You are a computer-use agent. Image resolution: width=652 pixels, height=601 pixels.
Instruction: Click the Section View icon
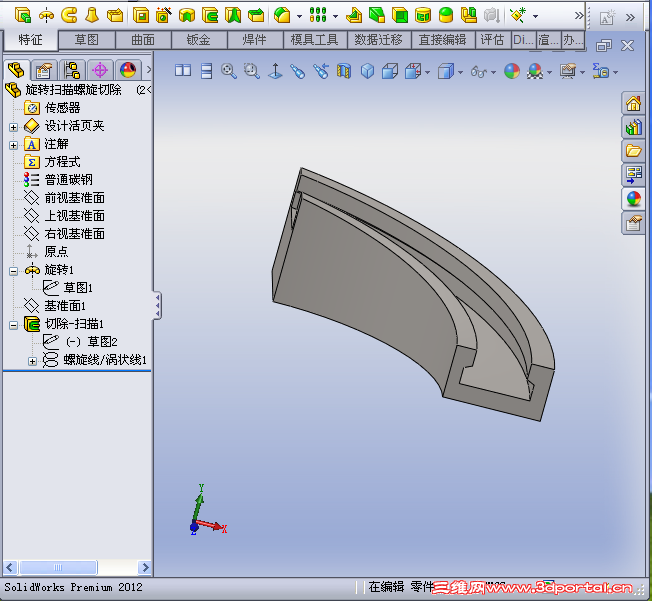pos(344,71)
